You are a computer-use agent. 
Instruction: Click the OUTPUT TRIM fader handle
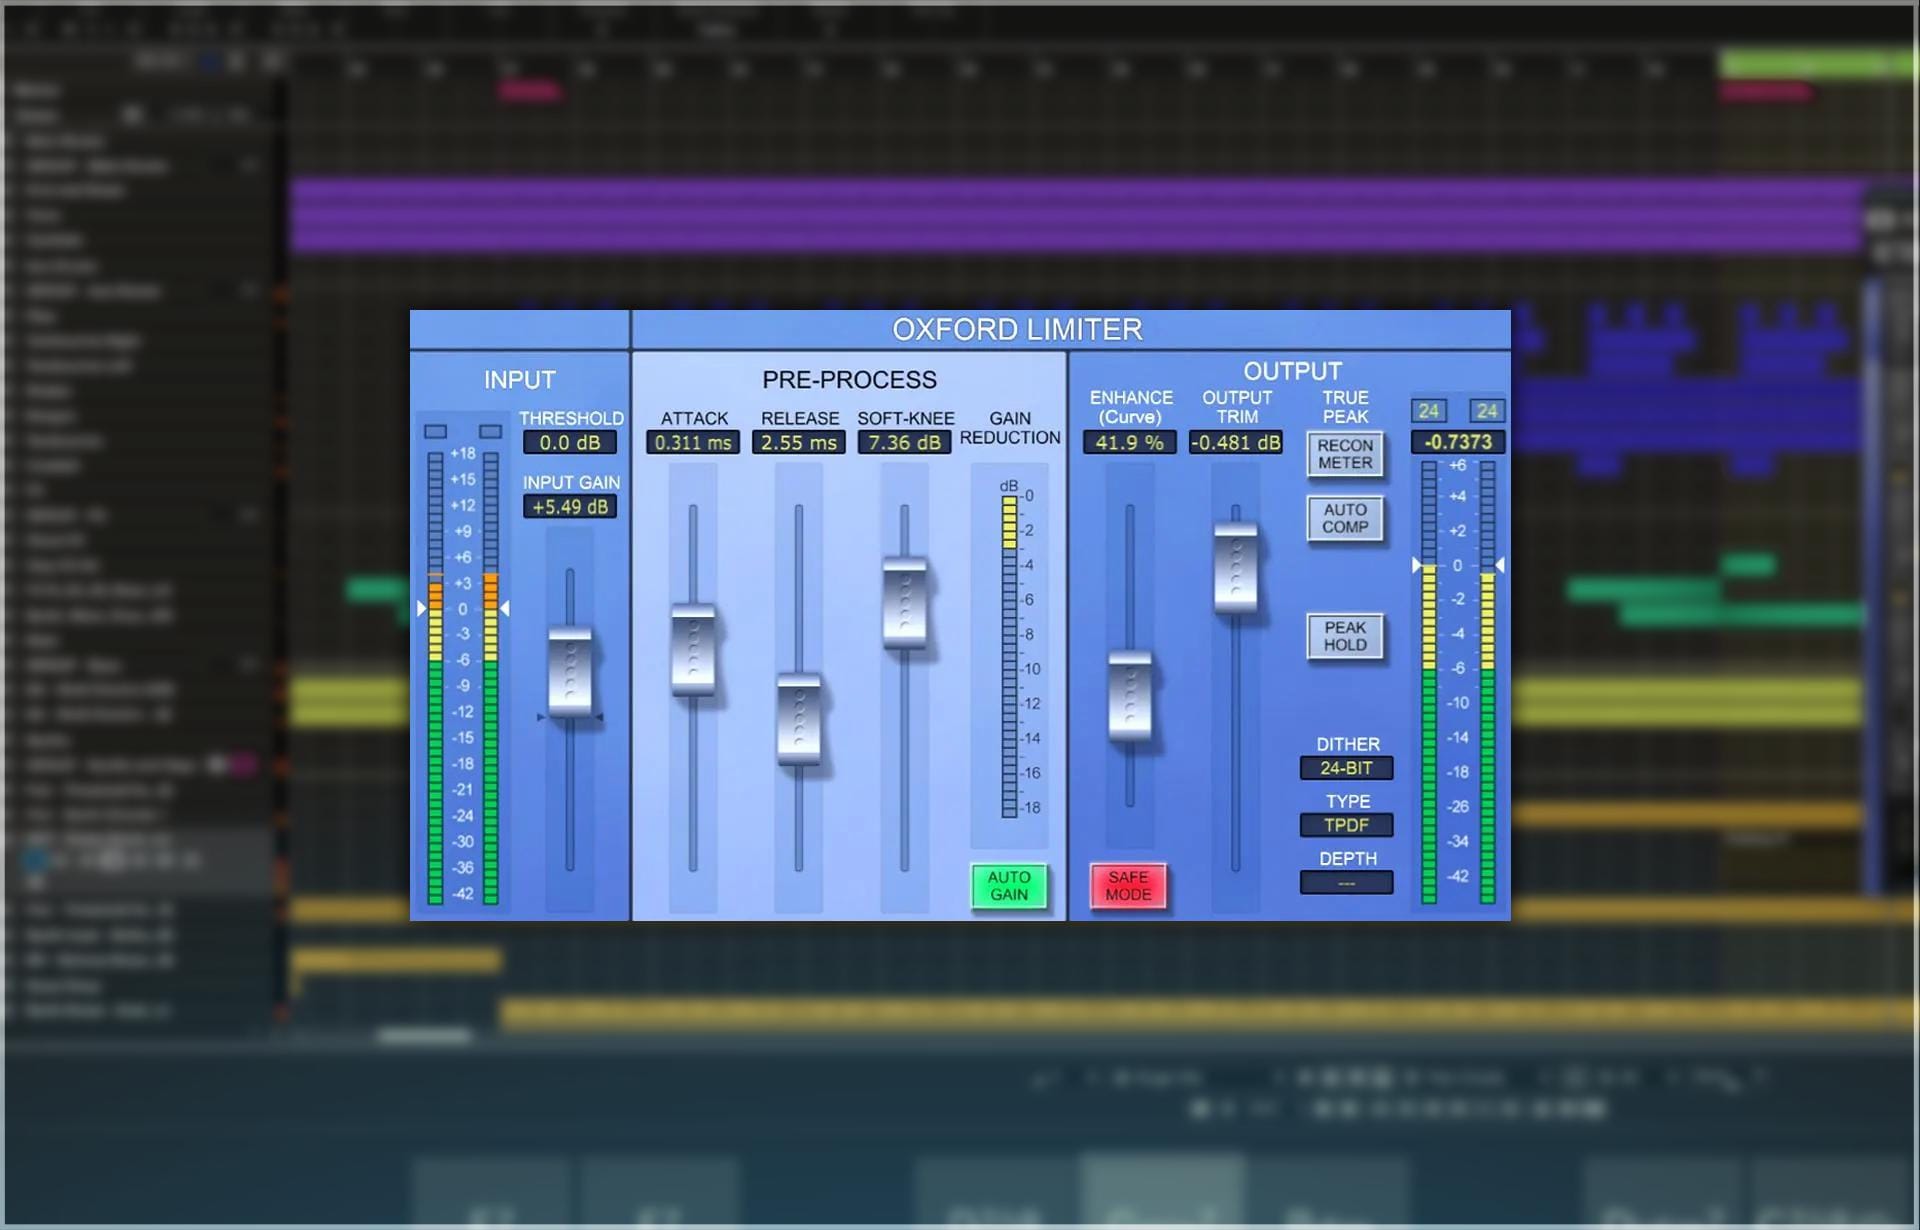click(1236, 567)
